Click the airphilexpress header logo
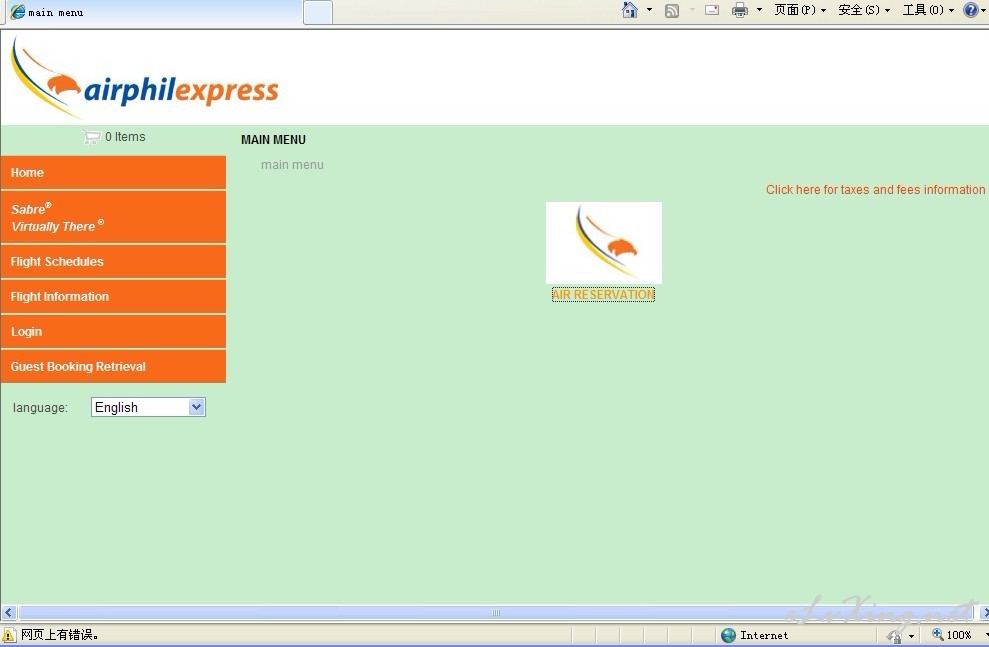Viewport: 989px width, 647px height. (144, 77)
